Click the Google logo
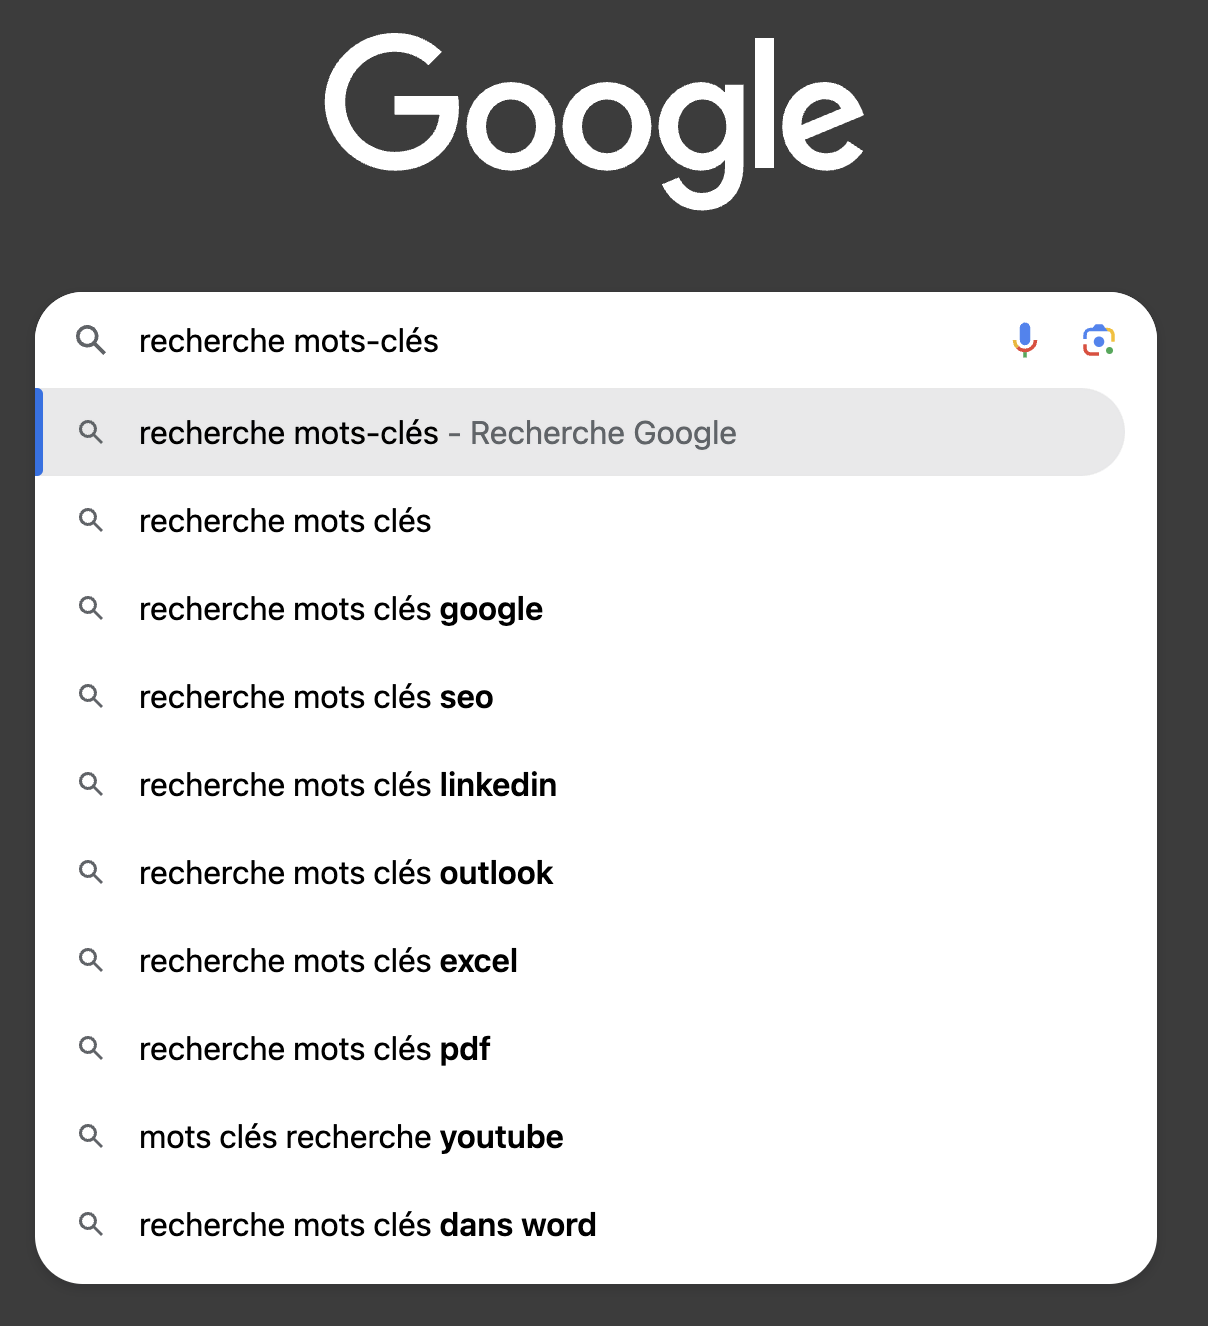 (595, 121)
